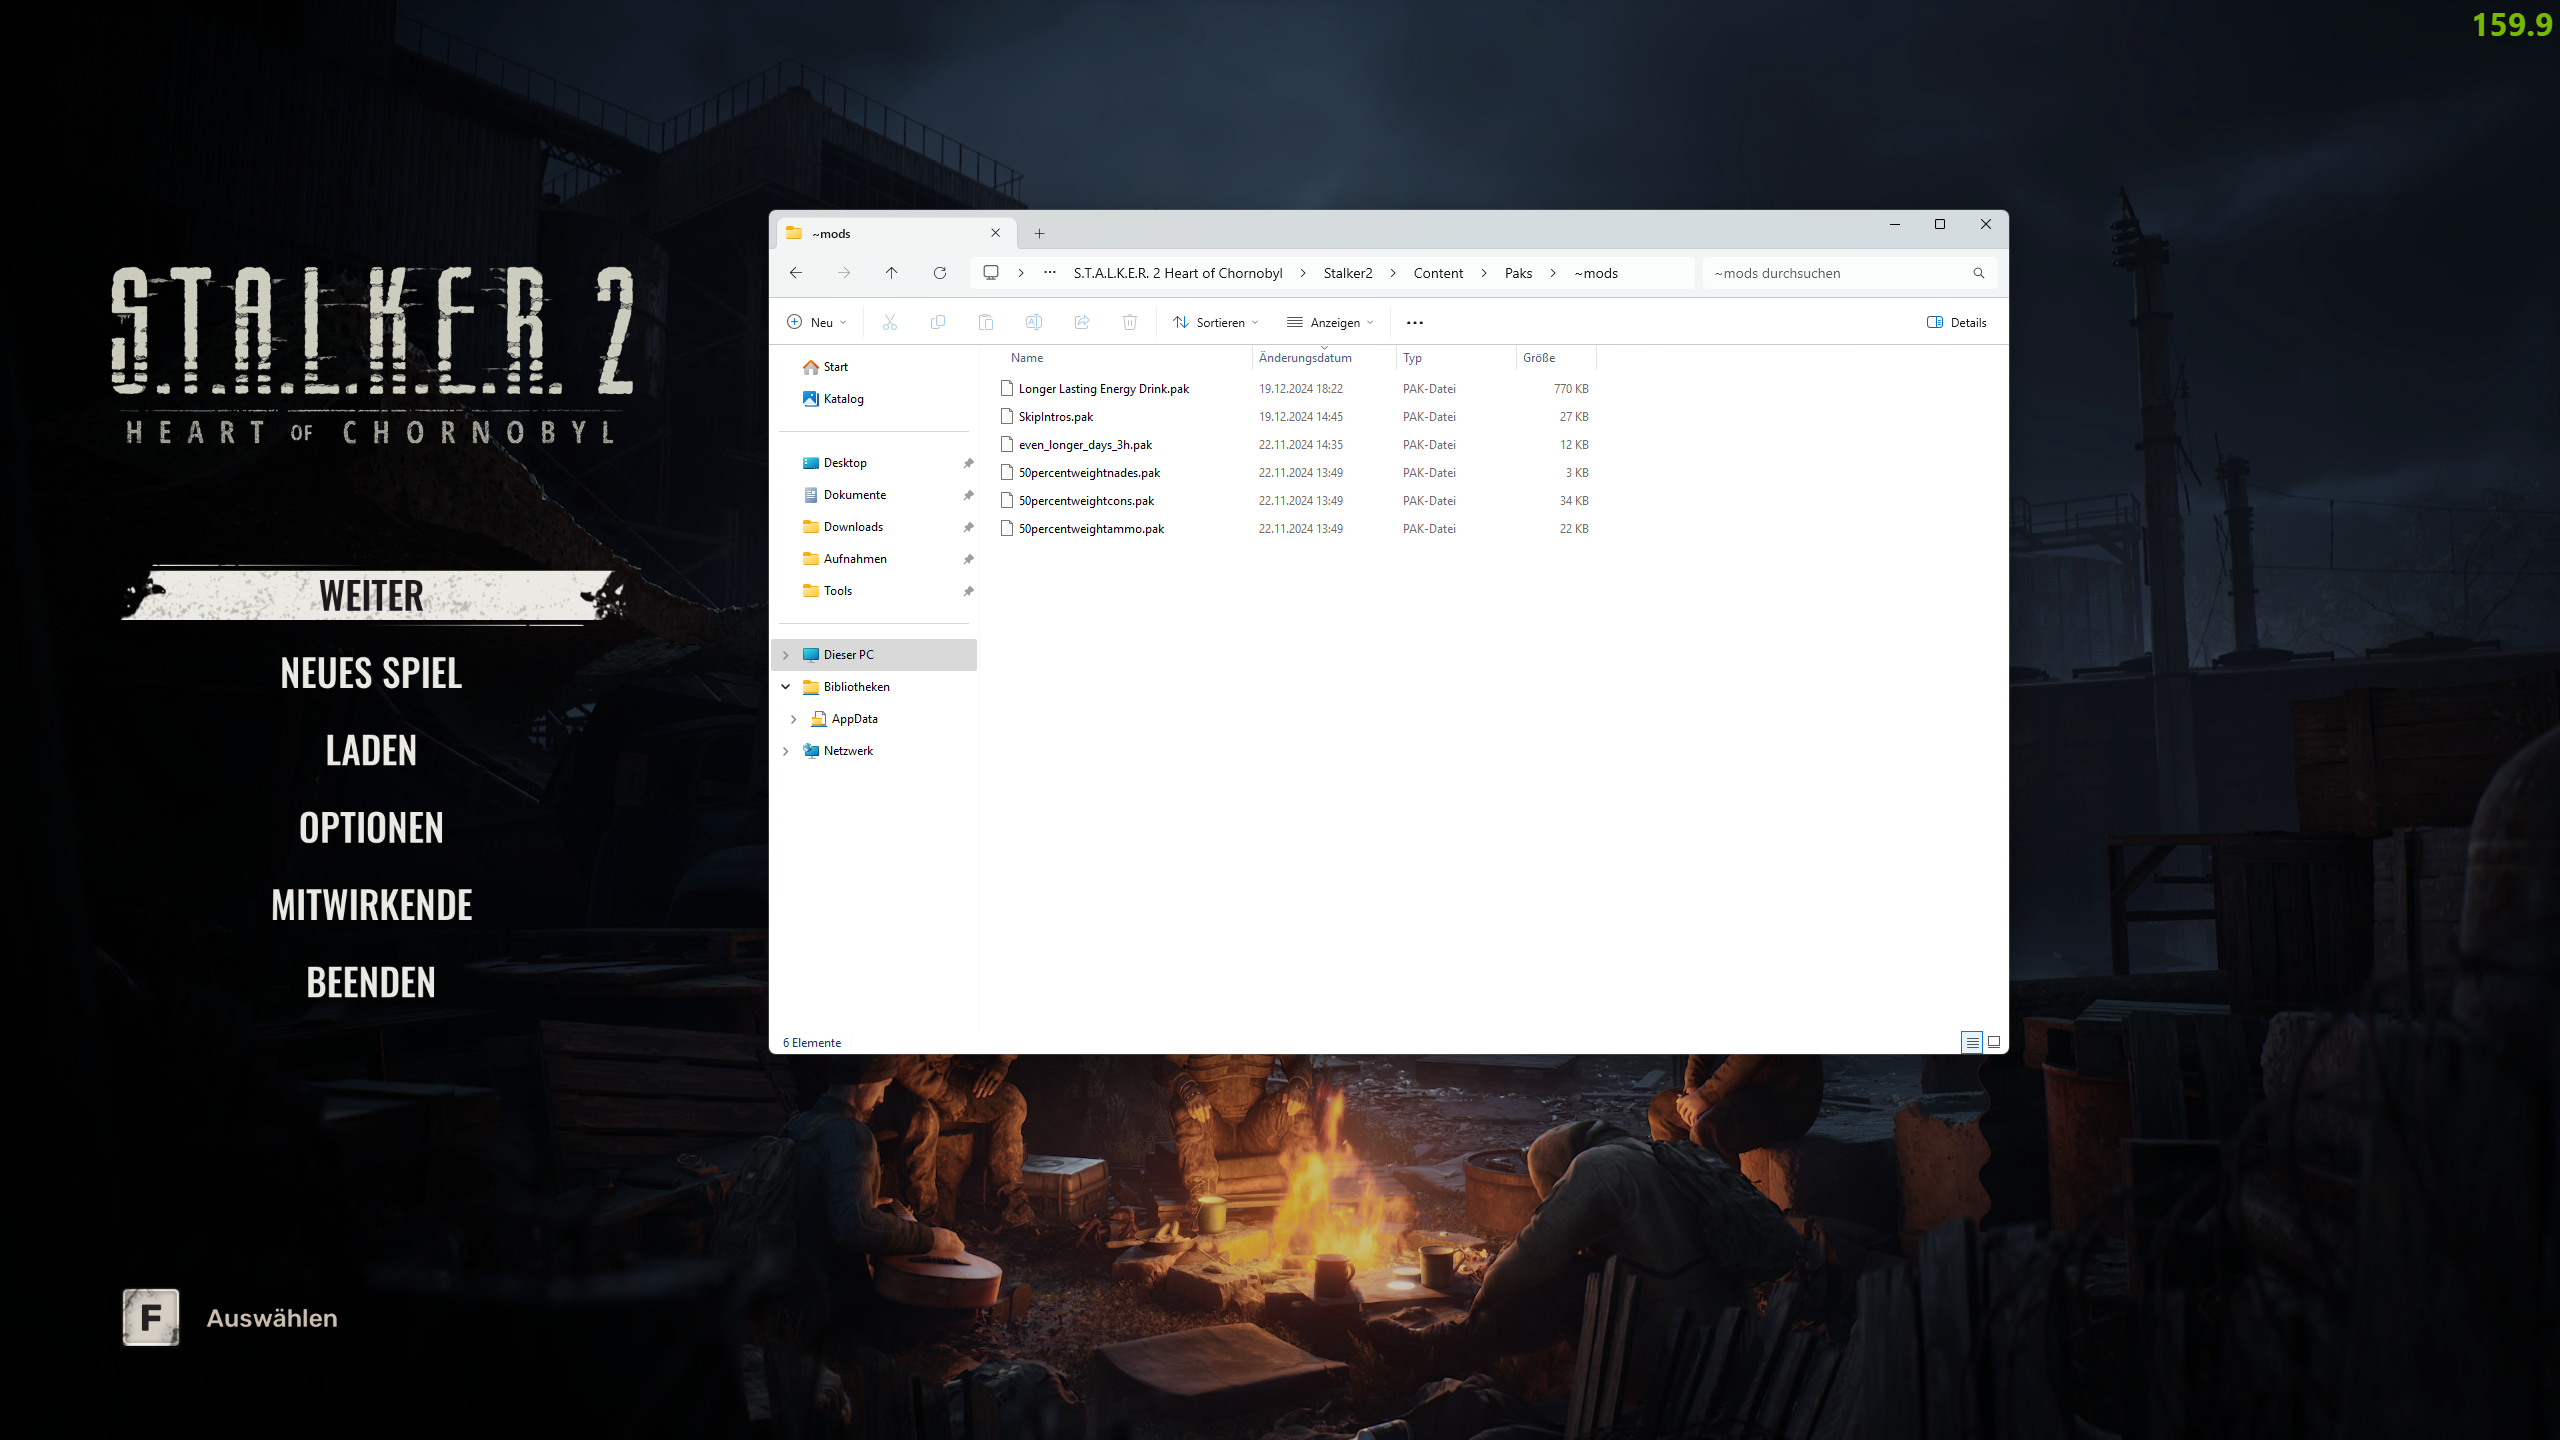Go up one folder level

[x=891, y=273]
